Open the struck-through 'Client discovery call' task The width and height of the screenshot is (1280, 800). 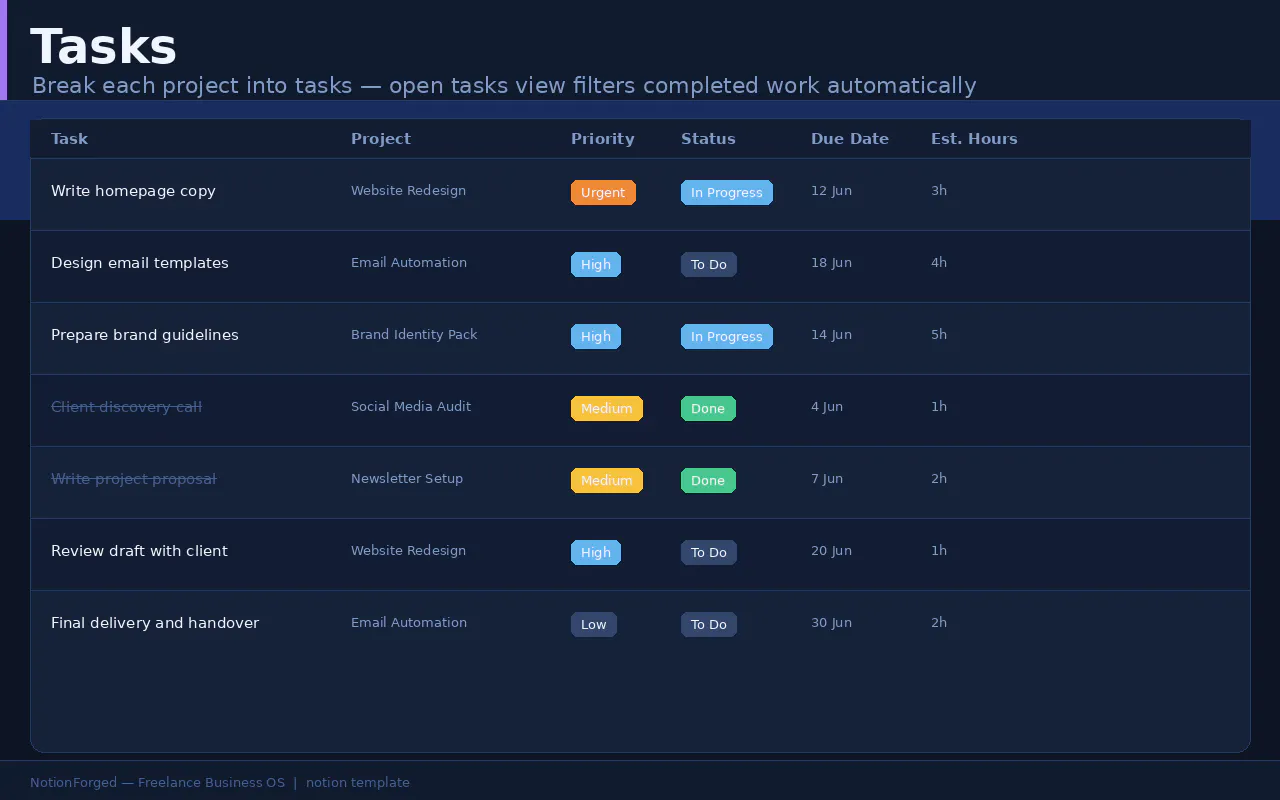click(126, 407)
